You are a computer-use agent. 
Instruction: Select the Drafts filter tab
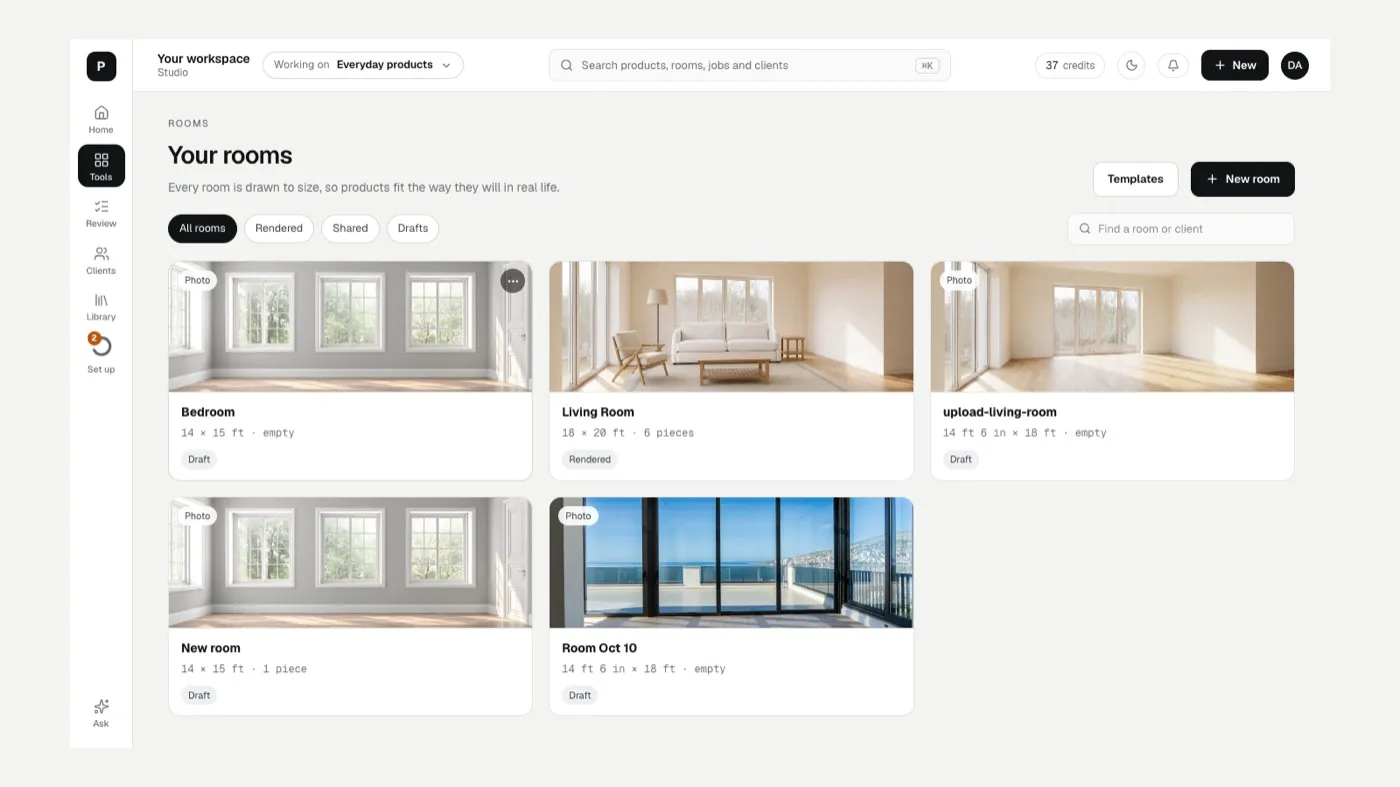pyautogui.click(x=413, y=228)
